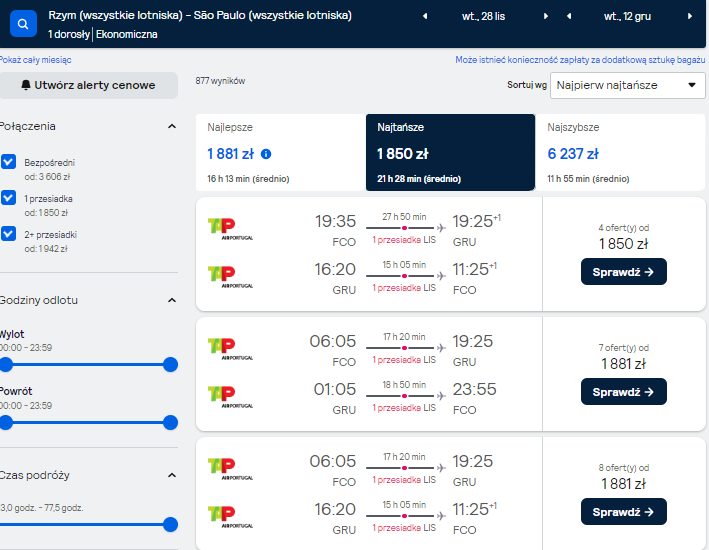The height and width of the screenshot is (550, 709).
Task: Go to next return date after wt., 12 gru
Action: (x=690, y=16)
